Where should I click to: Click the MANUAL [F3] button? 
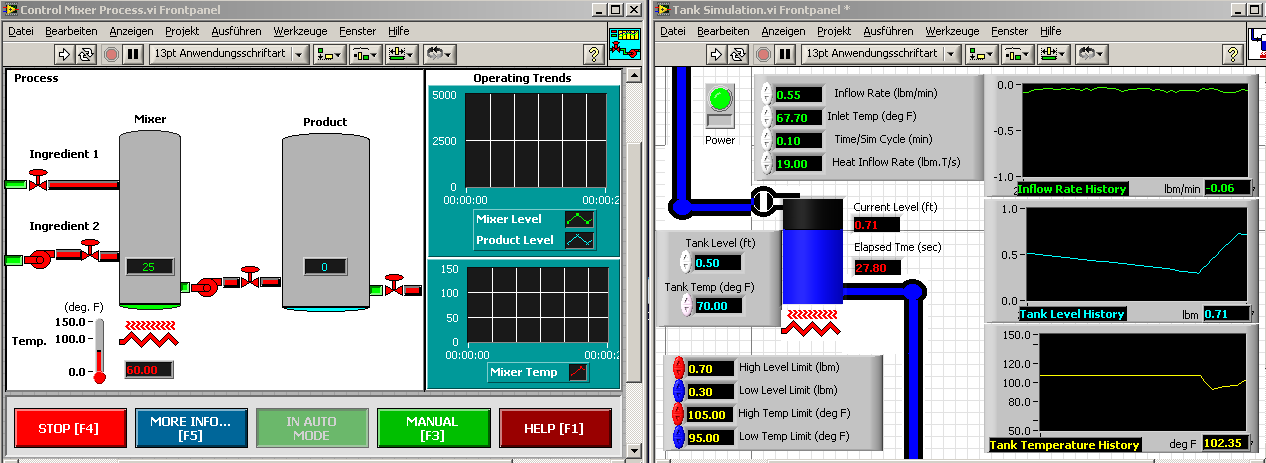pyautogui.click(x=433, y=428)
